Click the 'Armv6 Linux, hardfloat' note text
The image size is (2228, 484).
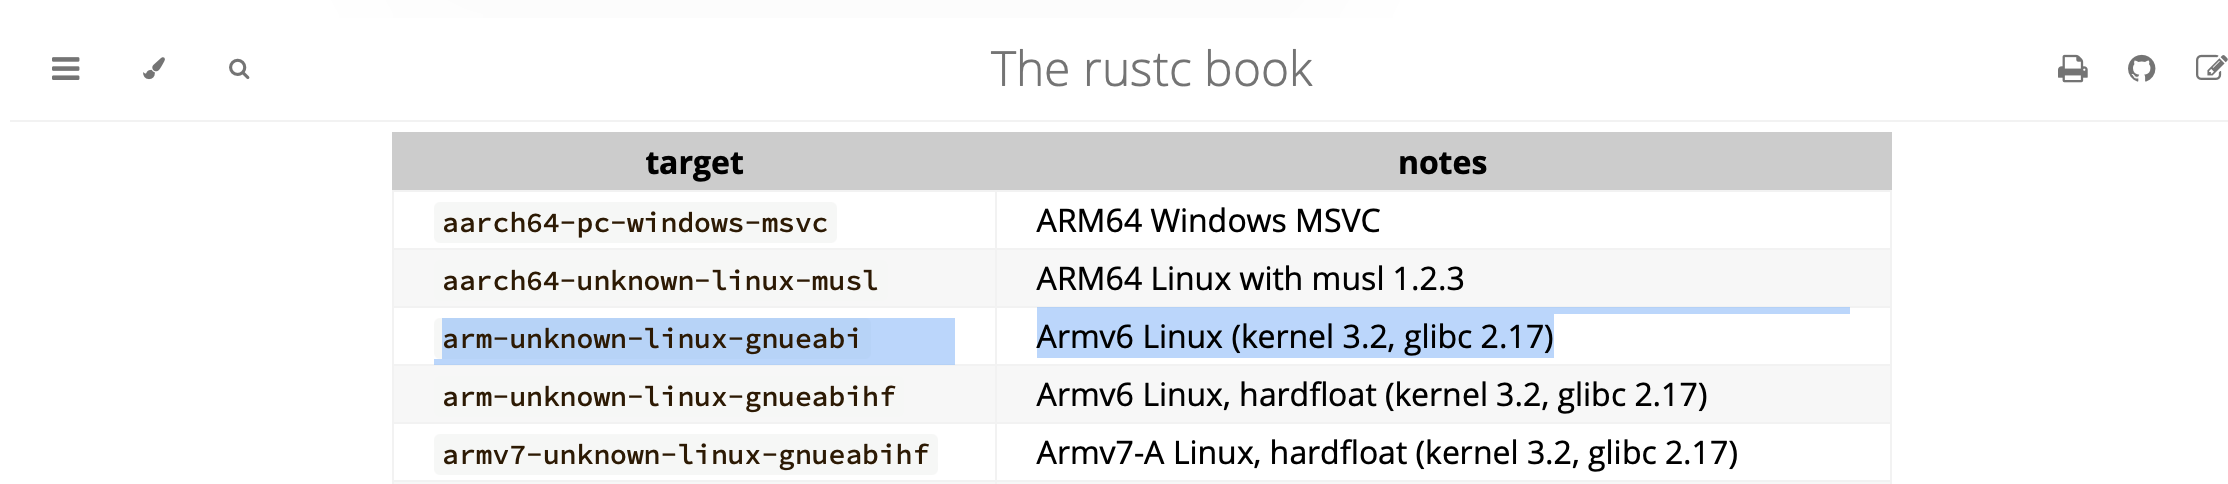1206,395
